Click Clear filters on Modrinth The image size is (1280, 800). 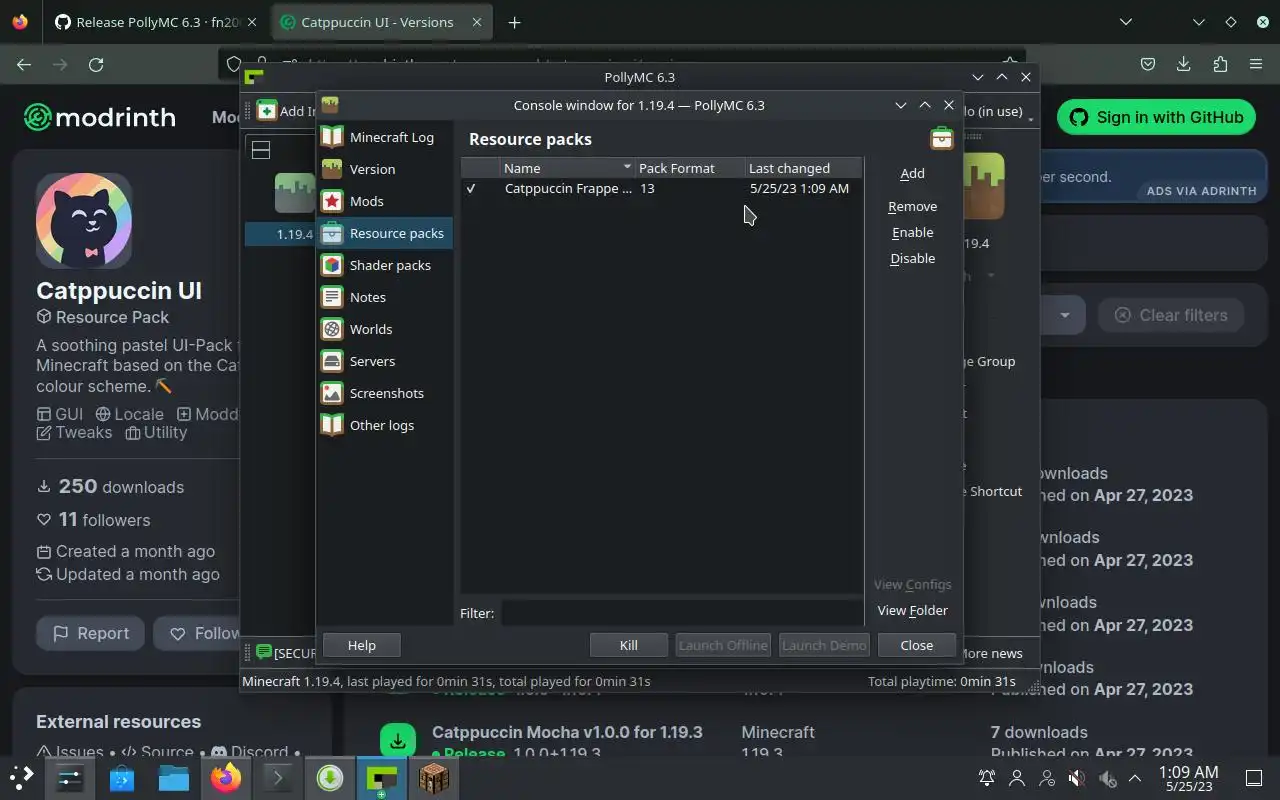(x=1170, y=315)
